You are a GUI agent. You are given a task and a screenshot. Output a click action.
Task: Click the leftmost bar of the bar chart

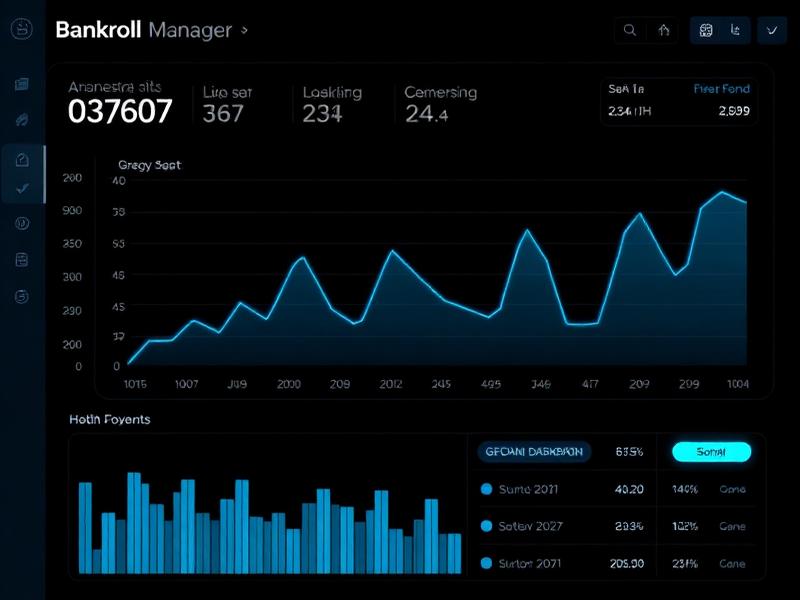pos(85,528)
